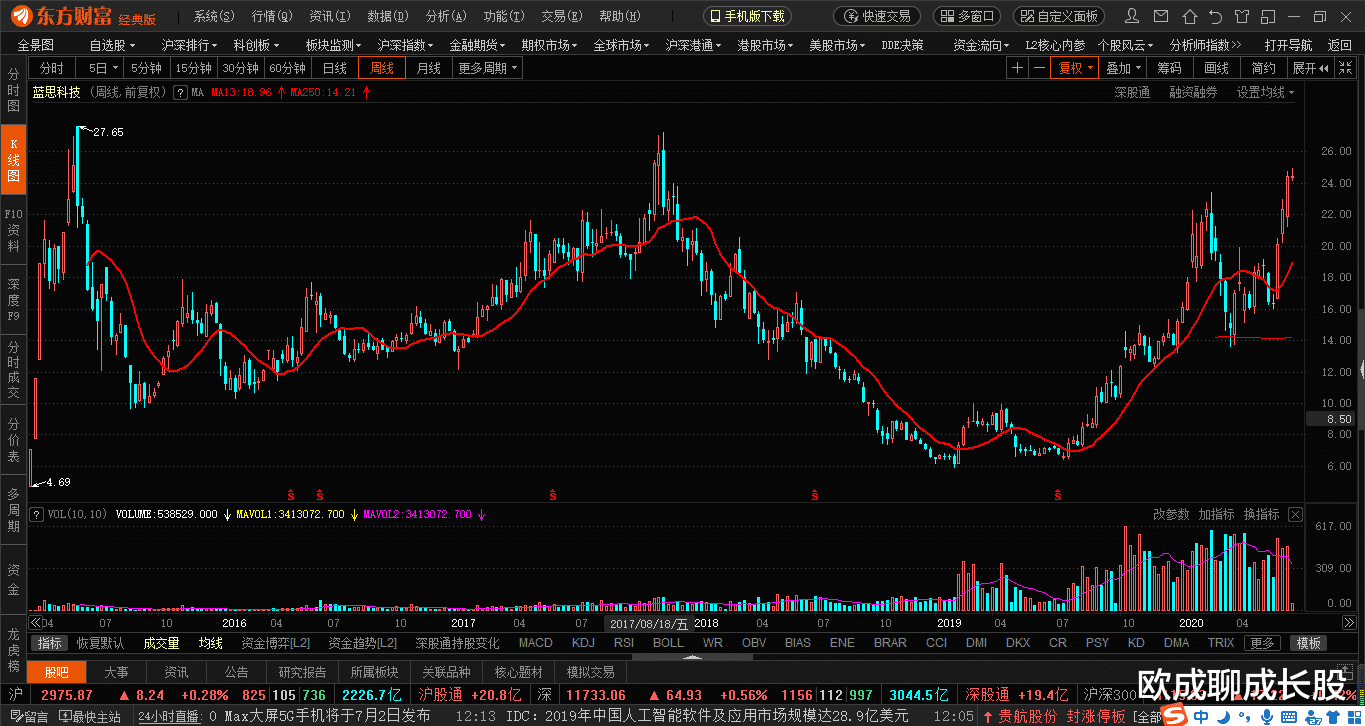
Task: Expand 资金流向 dropdown menu
Action: [981, 45]
